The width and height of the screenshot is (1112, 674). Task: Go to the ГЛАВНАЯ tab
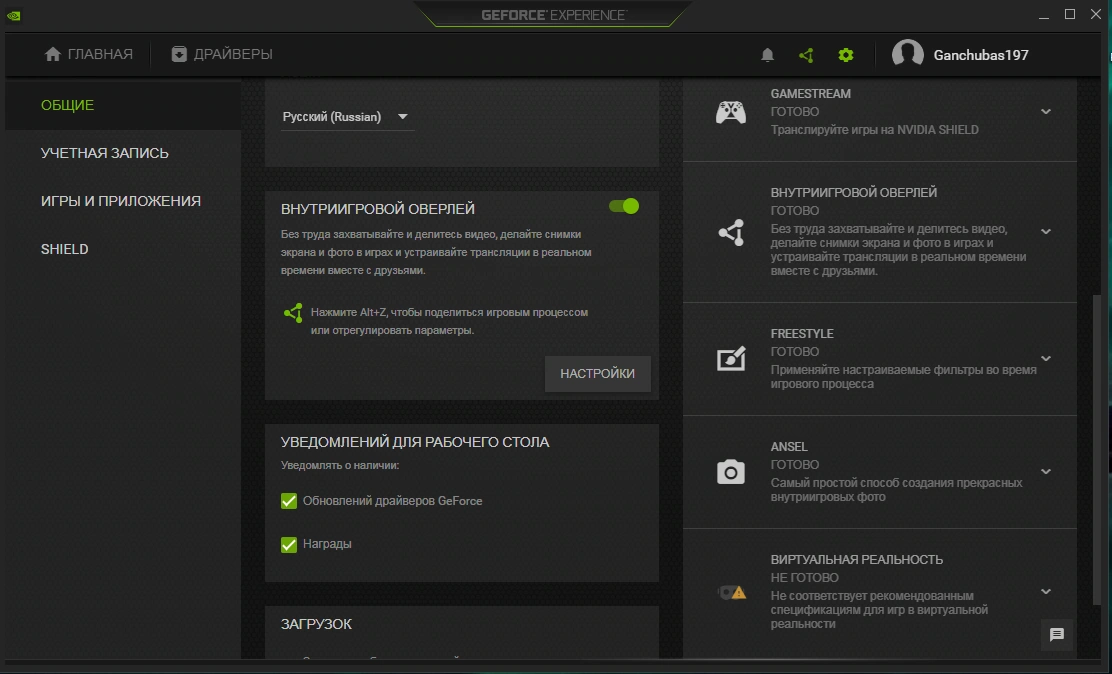[x=89, y=54]
